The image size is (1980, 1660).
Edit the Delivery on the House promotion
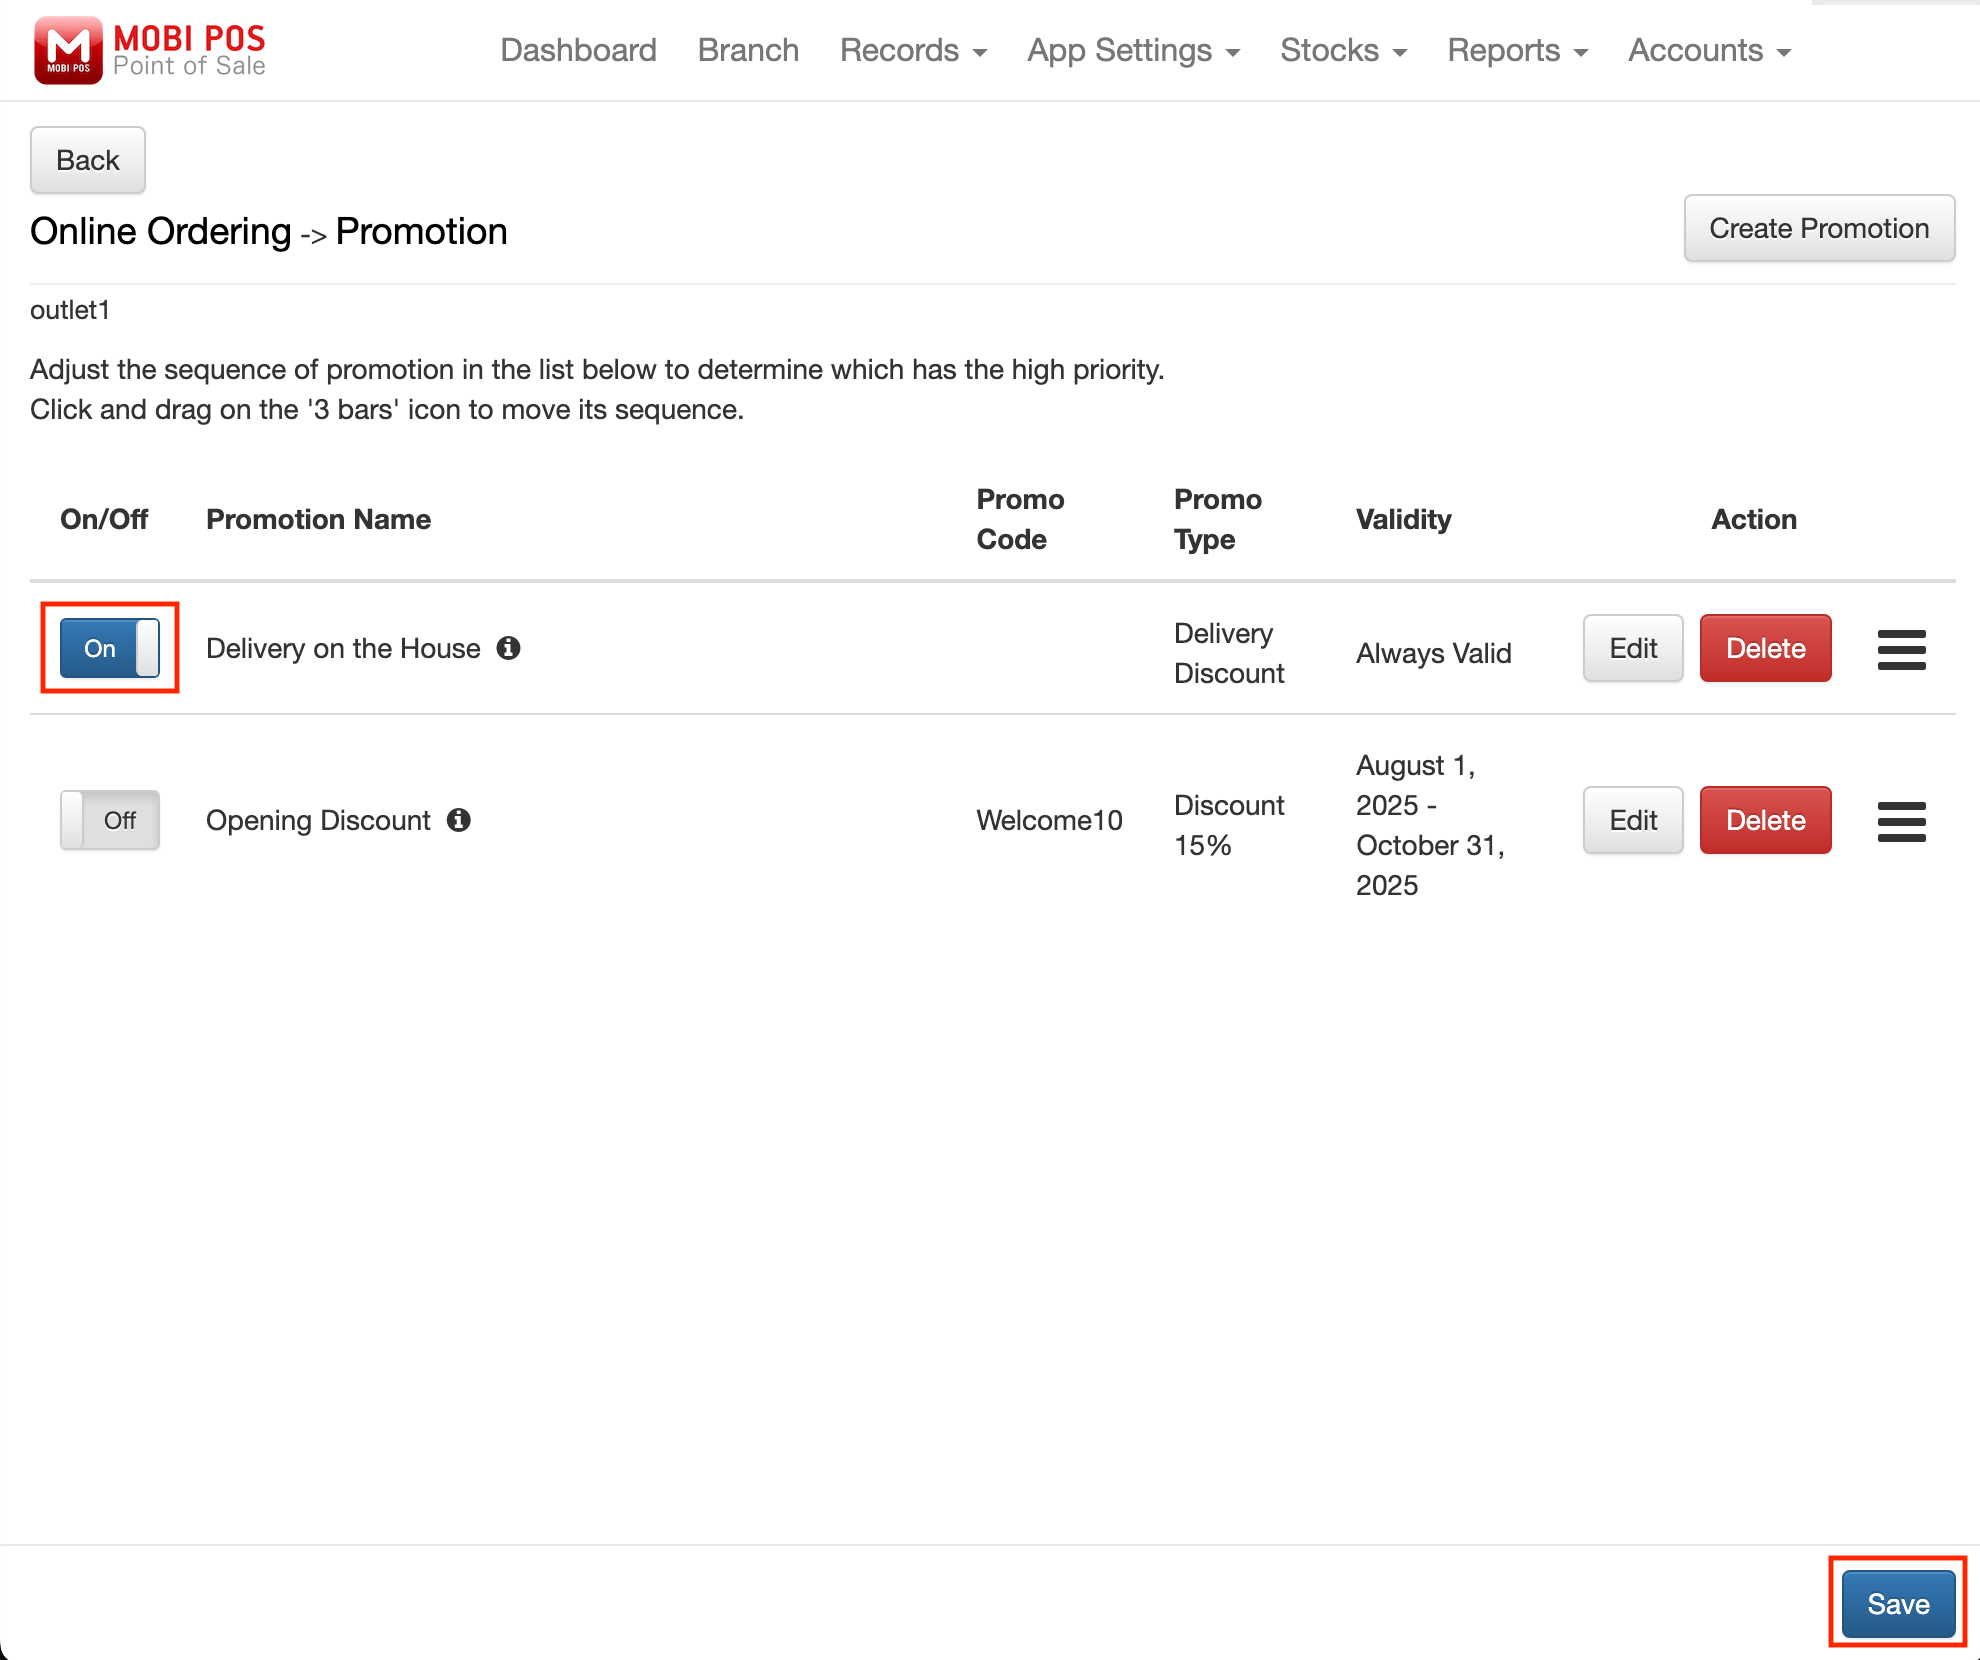pos(1633,648)
